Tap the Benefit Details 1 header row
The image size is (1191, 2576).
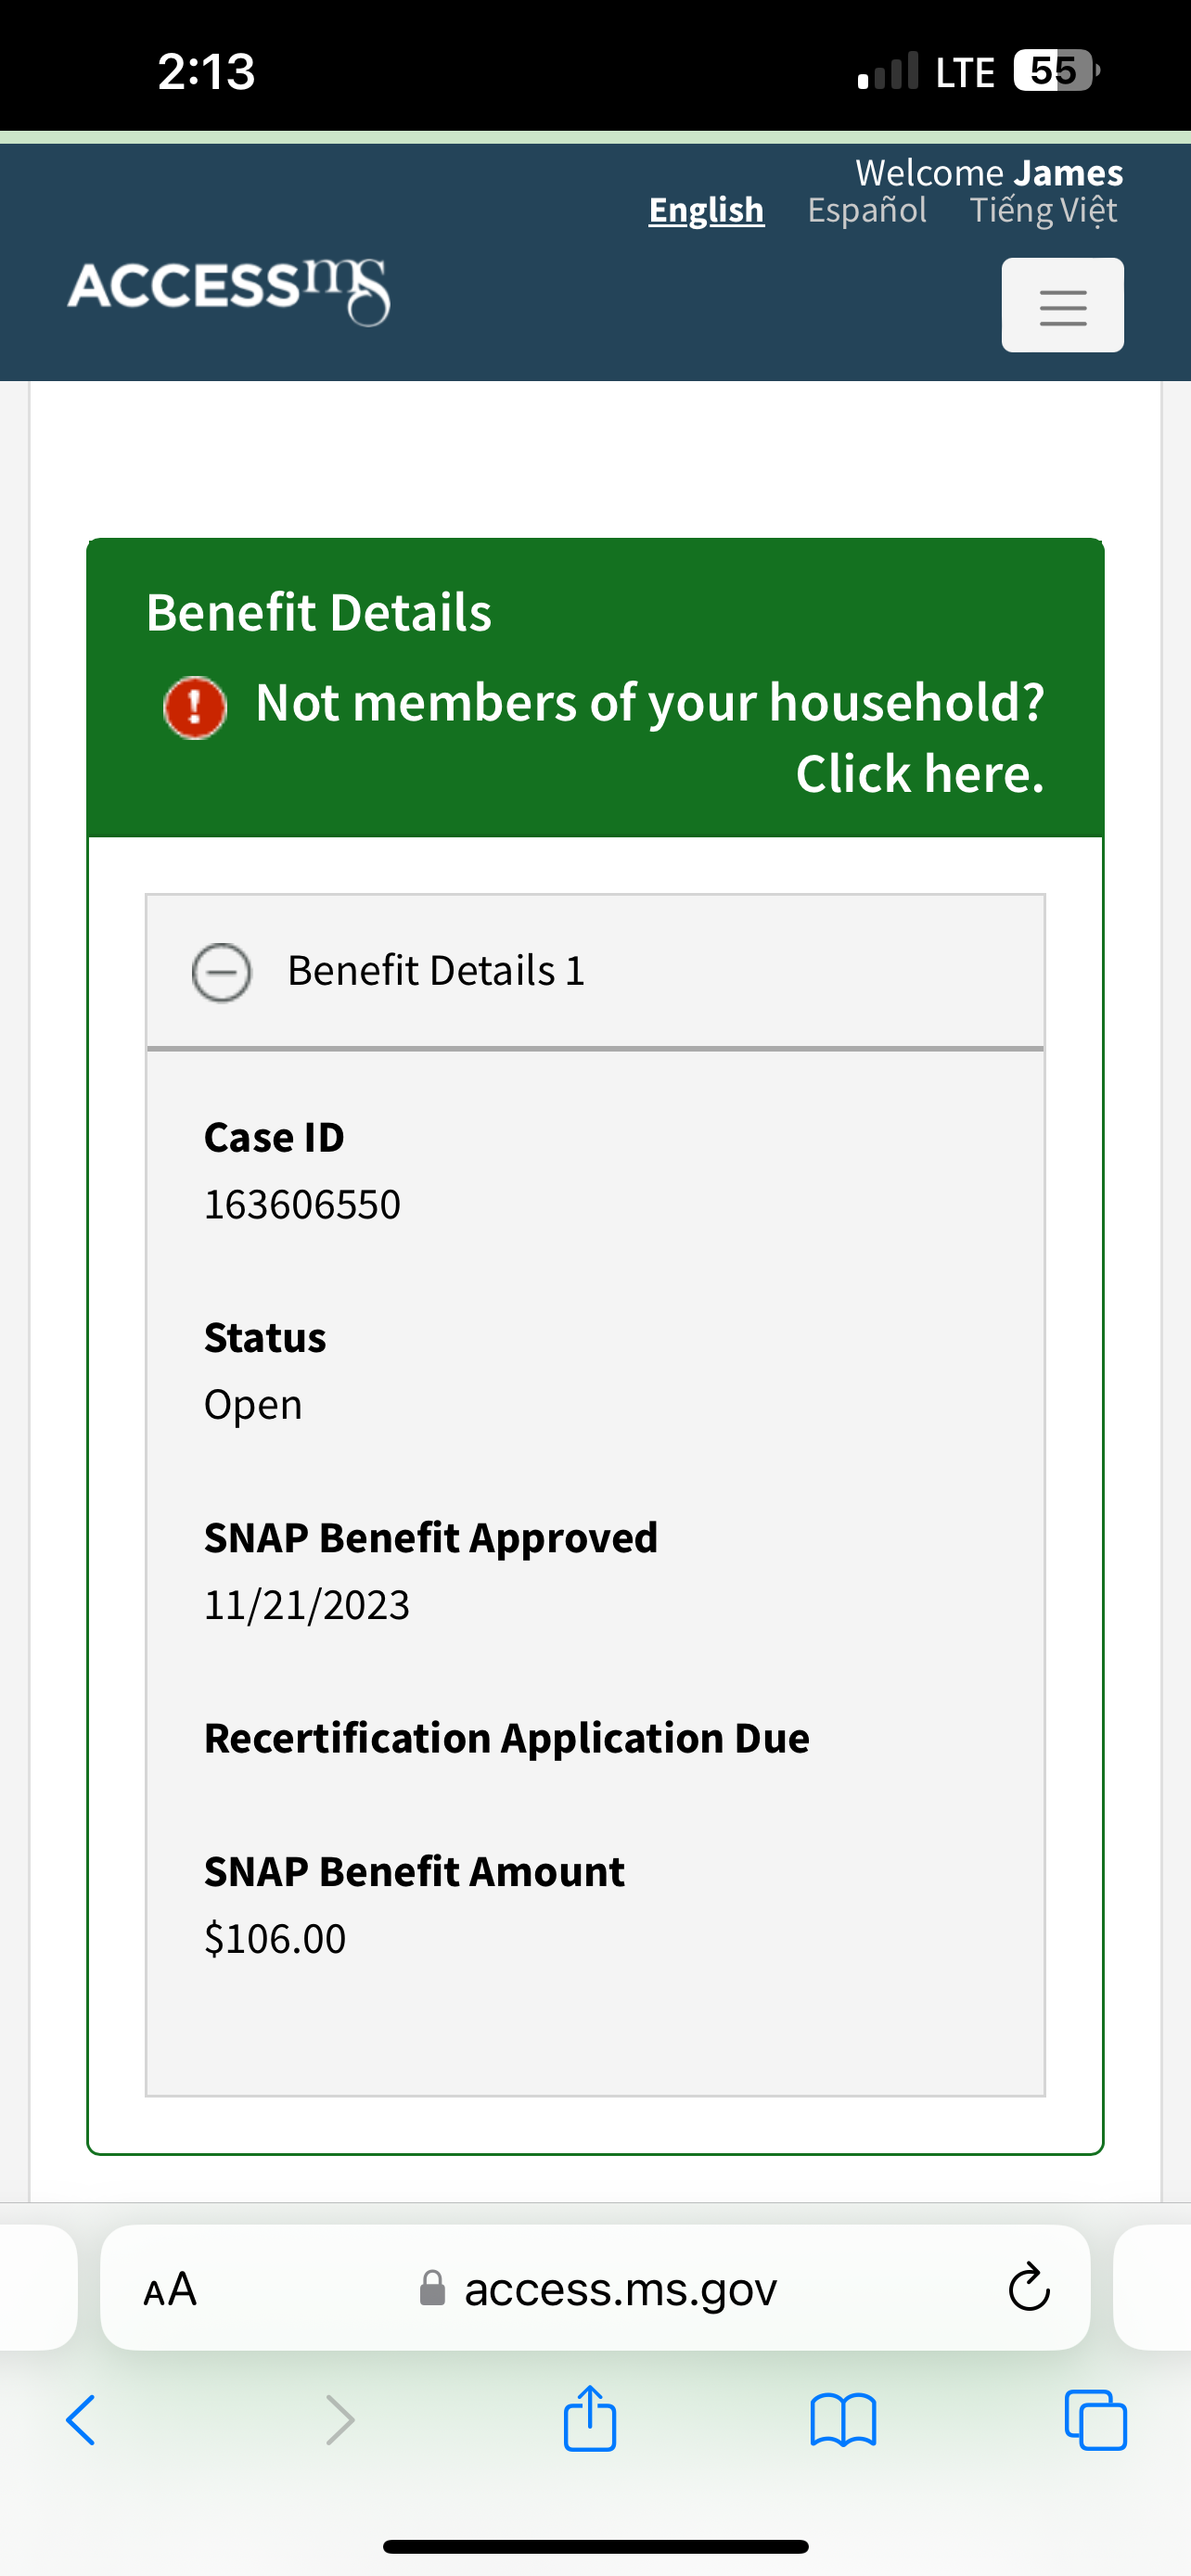pyautogui.click(x=595, y=971)
